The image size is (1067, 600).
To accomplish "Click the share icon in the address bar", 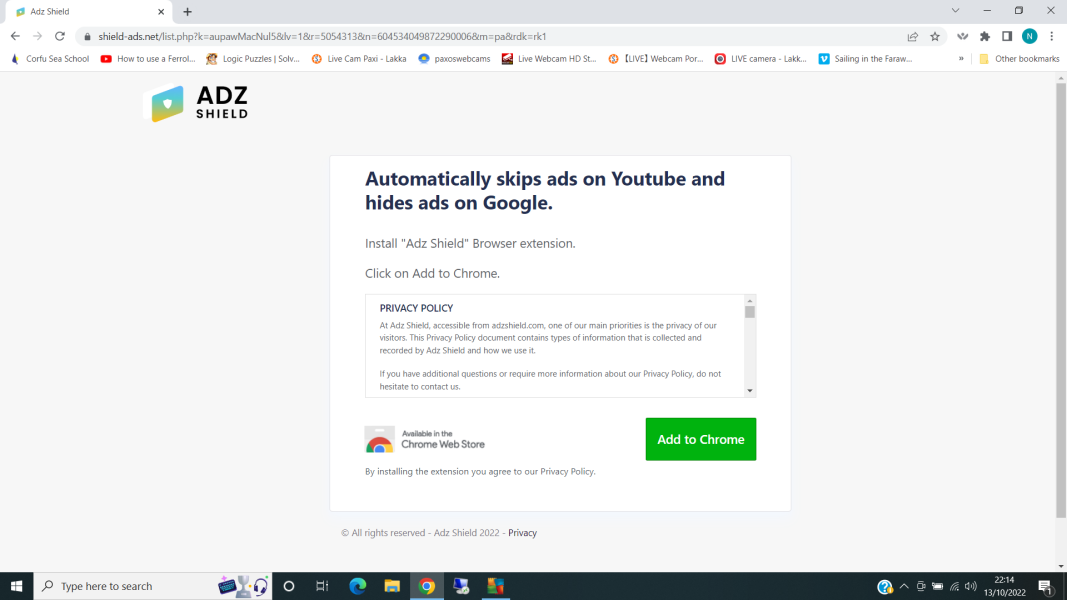I will click(912, 35).
